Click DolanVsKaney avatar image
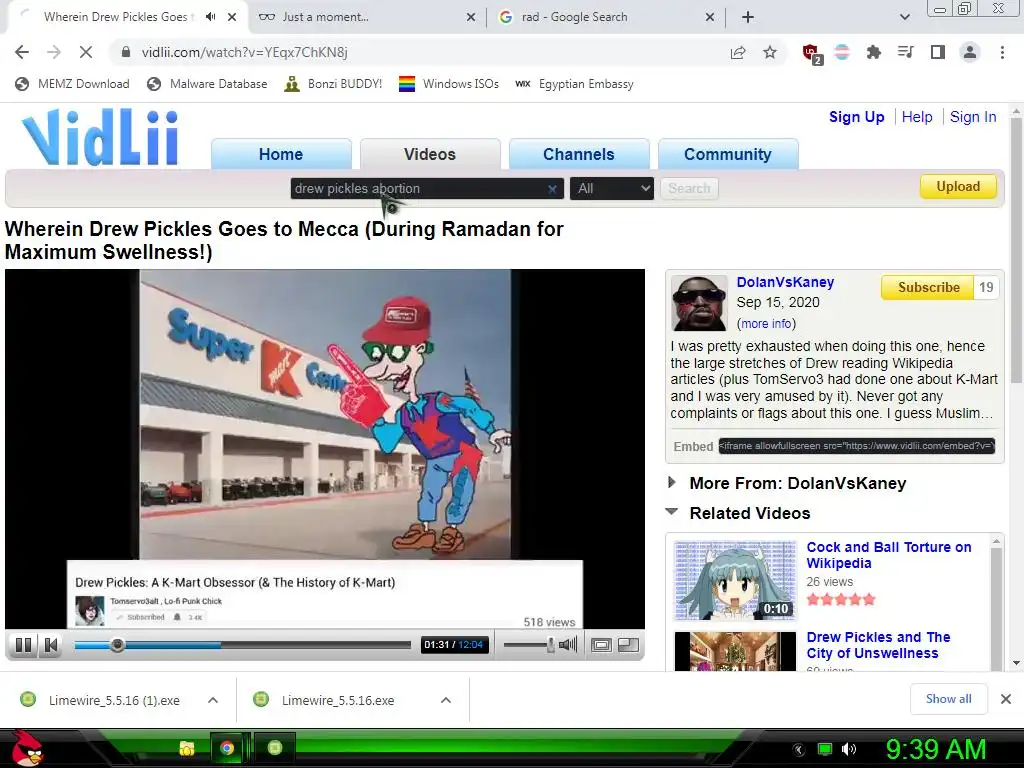Viewport: 1024px width, 768px height. click(x=699, y=303)
